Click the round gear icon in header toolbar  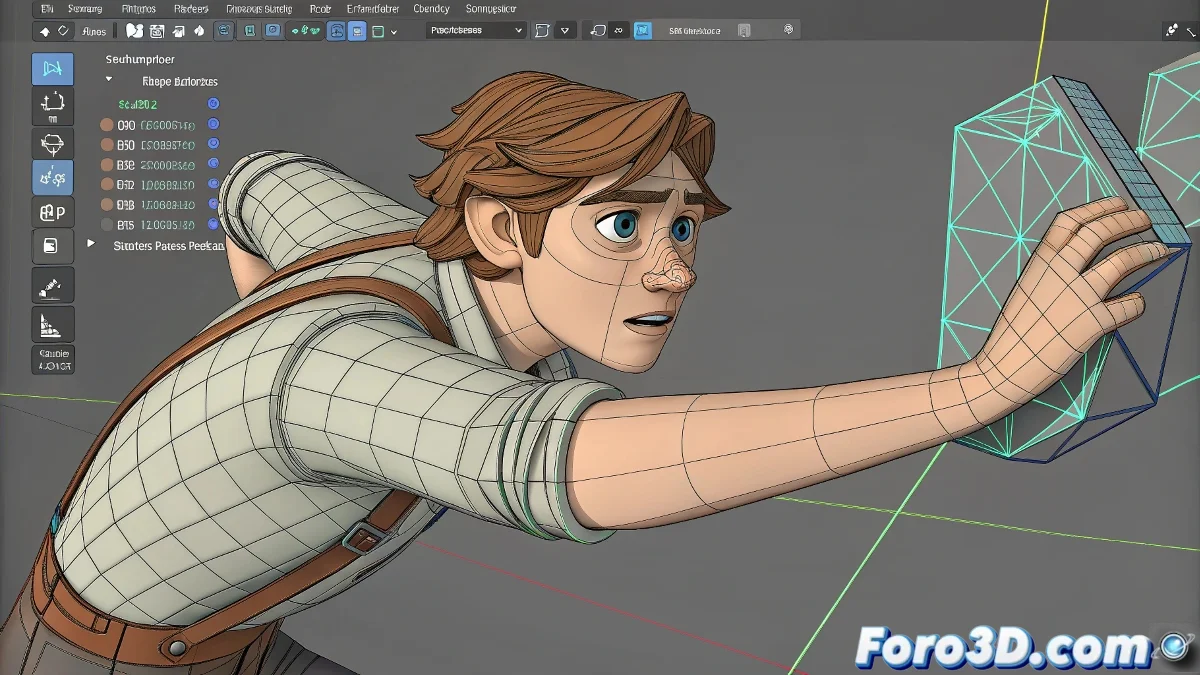click(788, 30)
